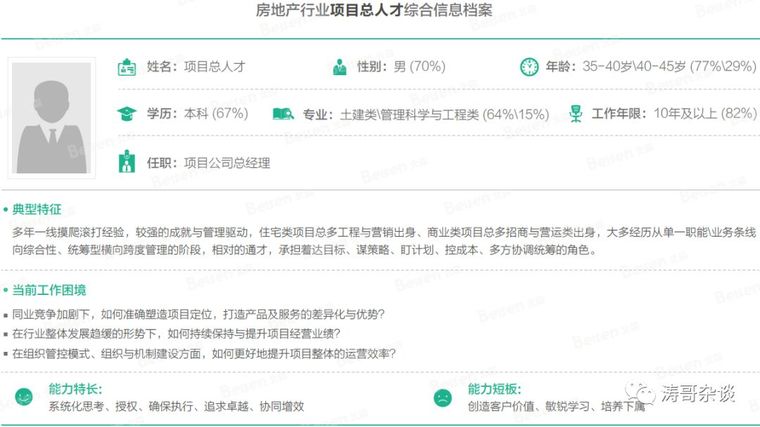
Task: Click the 项目公司总经理 position text
Action: (227, 163)
